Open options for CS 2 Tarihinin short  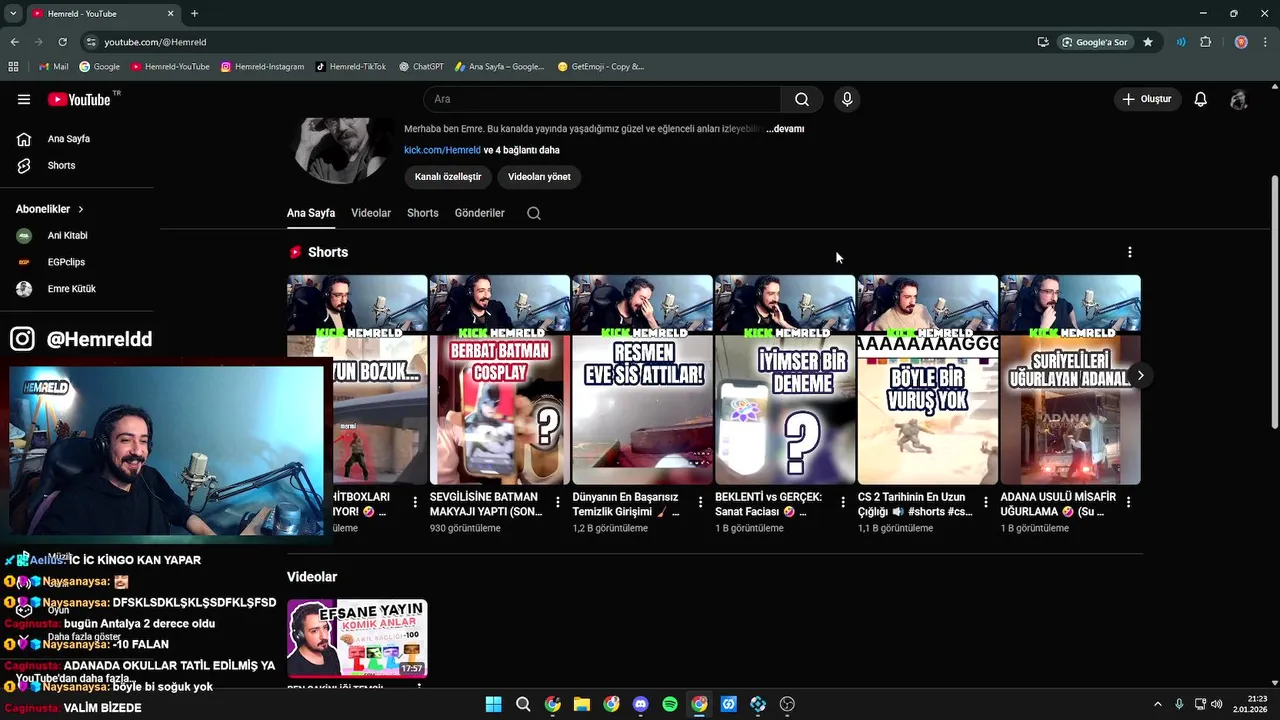[x=986, y=502]
